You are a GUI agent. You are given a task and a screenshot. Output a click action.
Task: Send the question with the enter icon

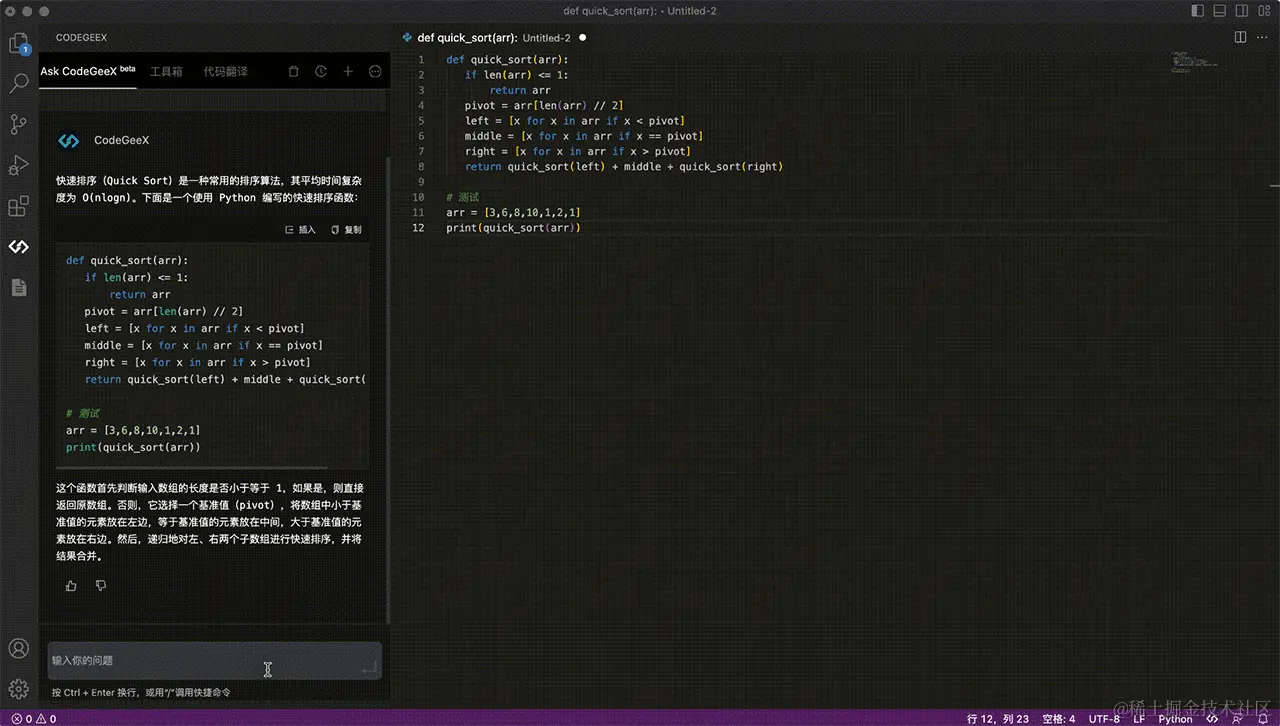tap(370, 666)
